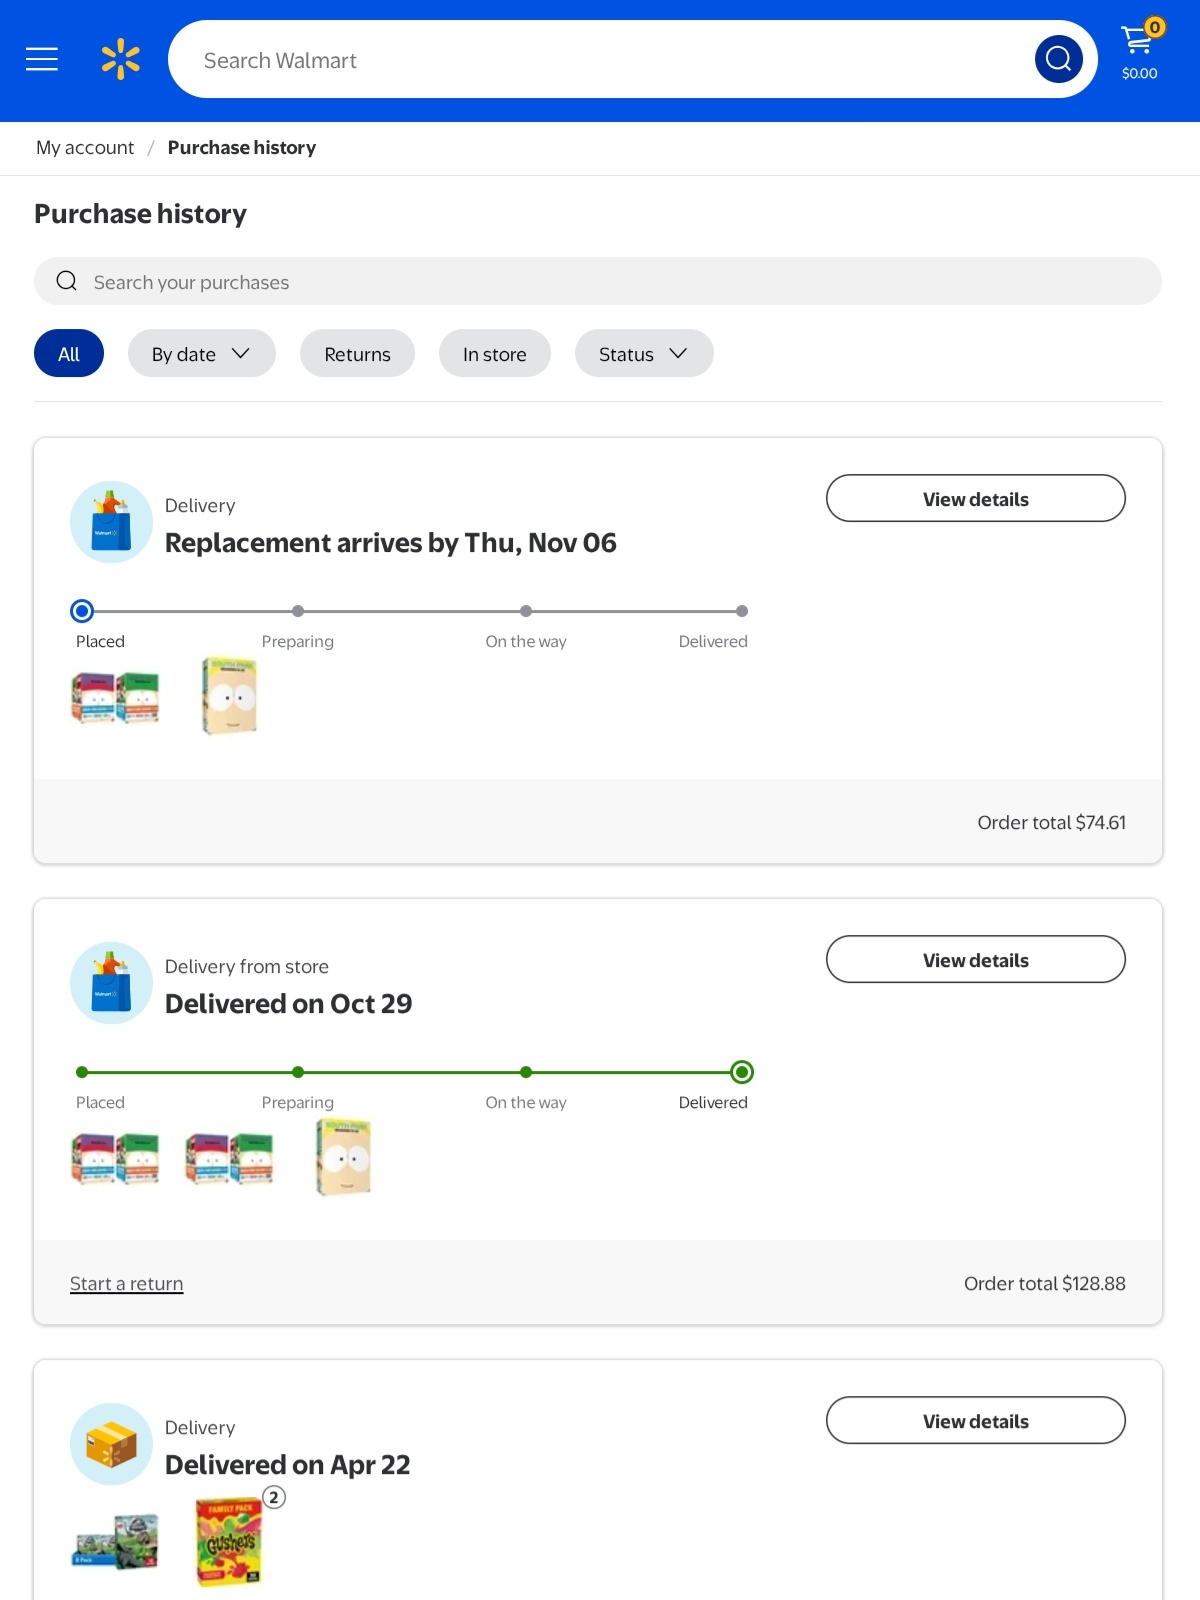The height and width of the screenshot is (1600, 1200).
Task: Select the All filter chip
Action: click(69, 354)
